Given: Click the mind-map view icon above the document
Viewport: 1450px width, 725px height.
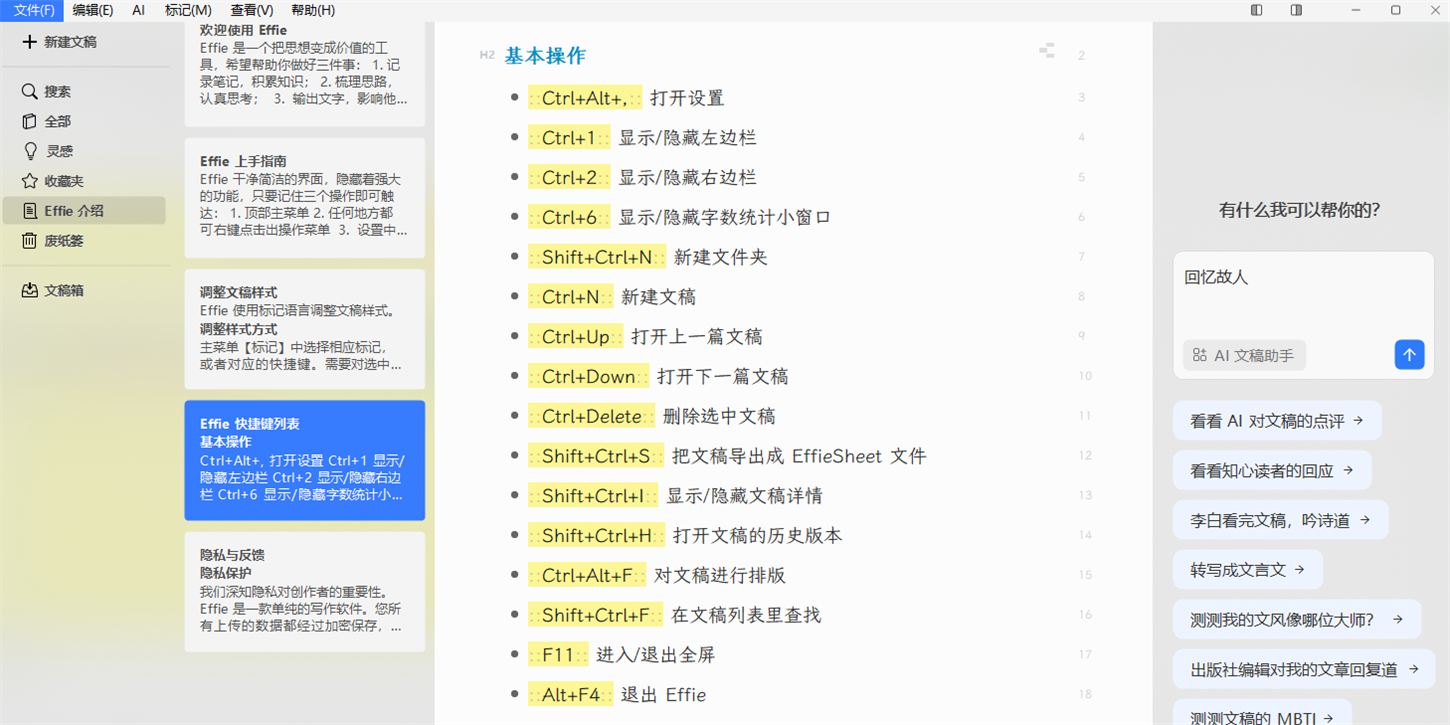Looking at the screenshot, I should point(1046,49).
